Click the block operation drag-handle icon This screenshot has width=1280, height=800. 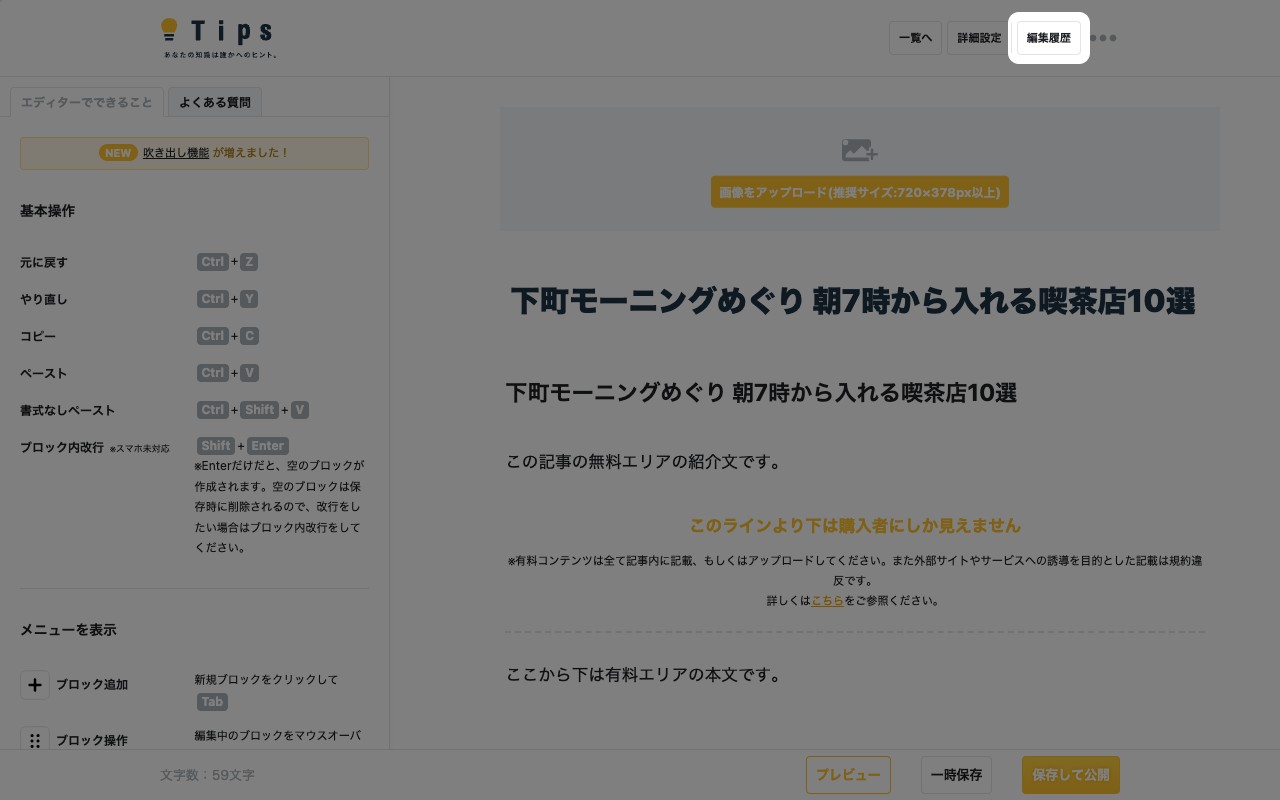tap(35, 741)
